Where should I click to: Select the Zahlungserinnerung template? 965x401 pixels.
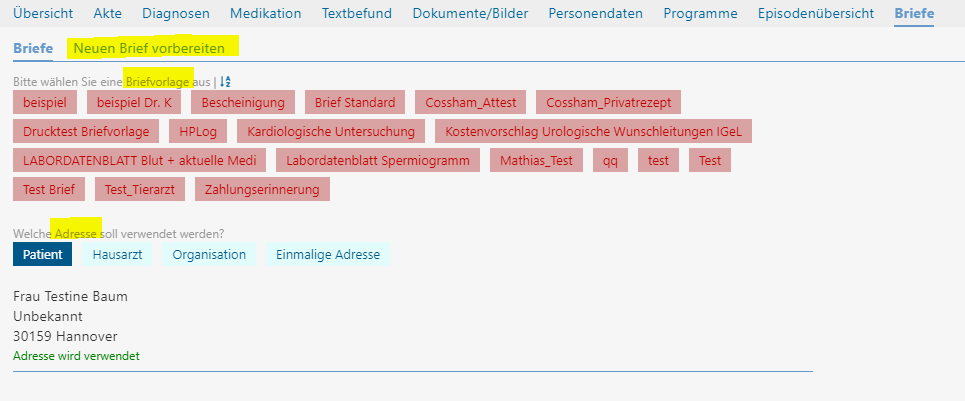coord(262,189)
